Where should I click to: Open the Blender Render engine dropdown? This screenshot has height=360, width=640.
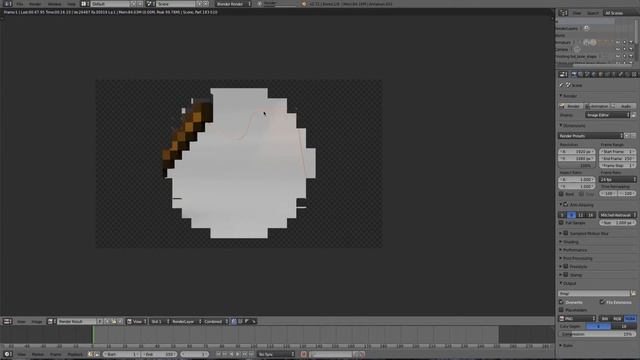click(x=233, y=4)
